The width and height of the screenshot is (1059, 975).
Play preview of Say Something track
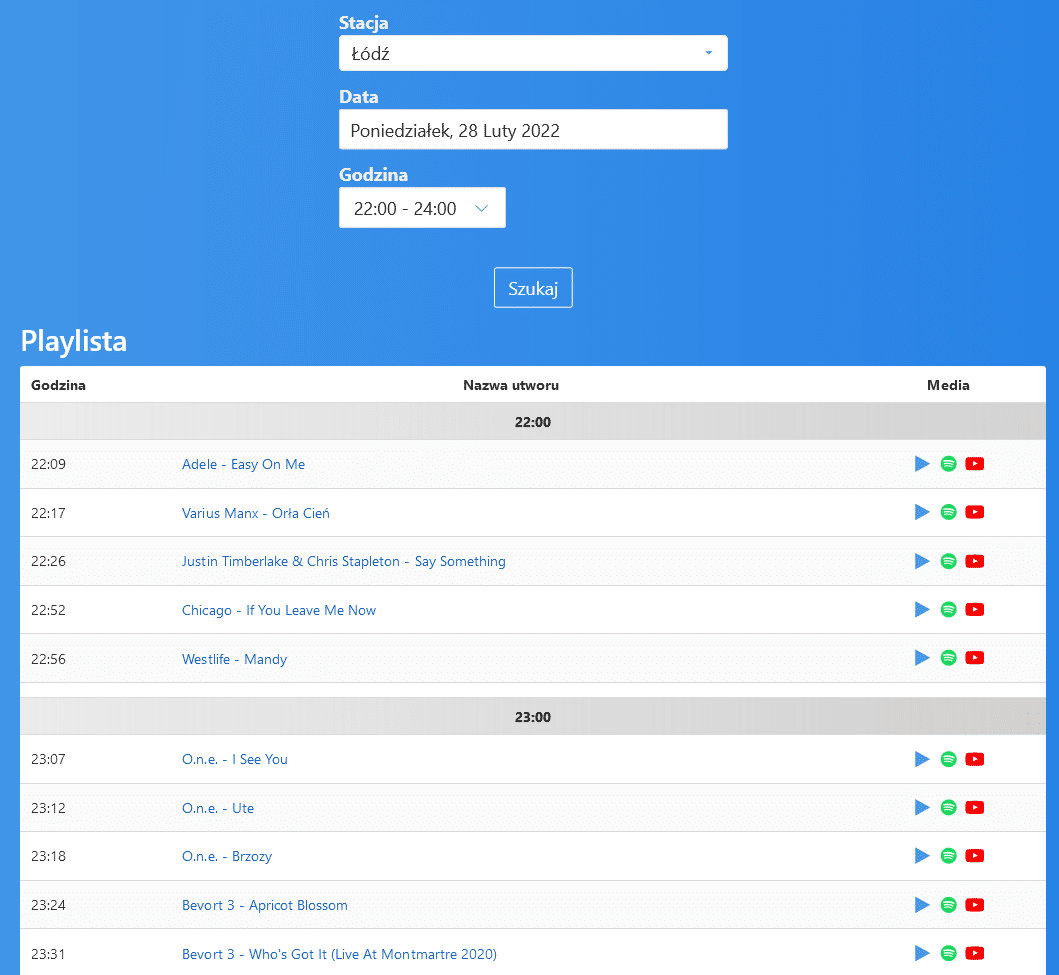click(922, 561)
